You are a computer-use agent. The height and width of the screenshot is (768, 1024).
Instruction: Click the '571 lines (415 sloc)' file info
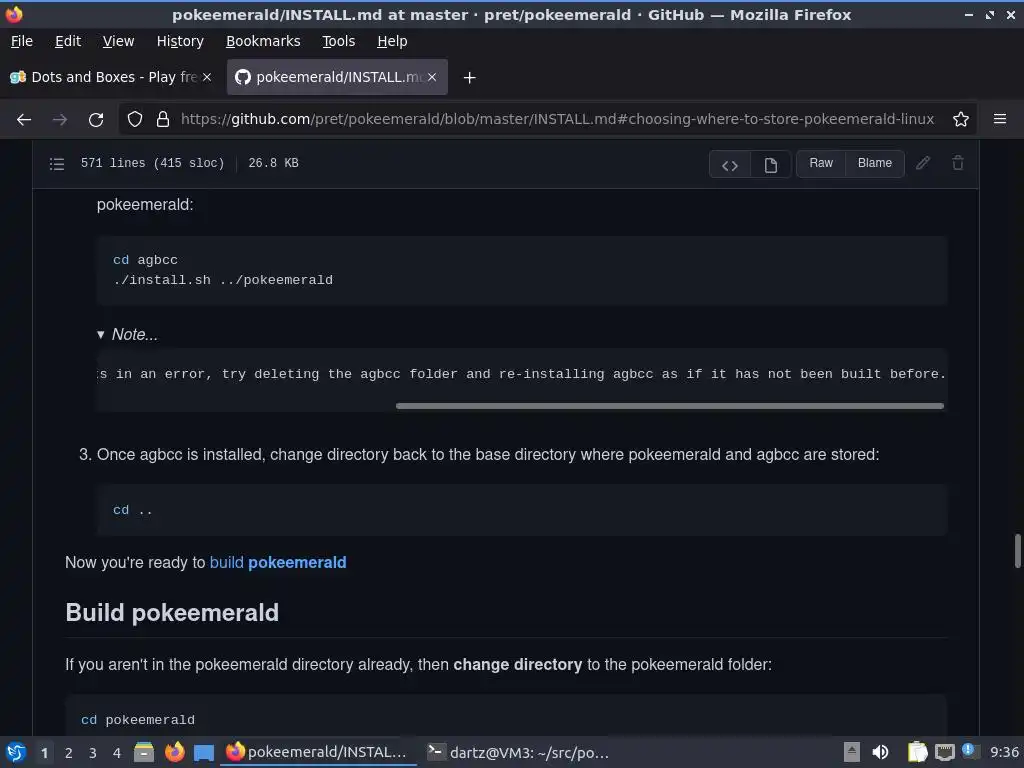[152, 163]
